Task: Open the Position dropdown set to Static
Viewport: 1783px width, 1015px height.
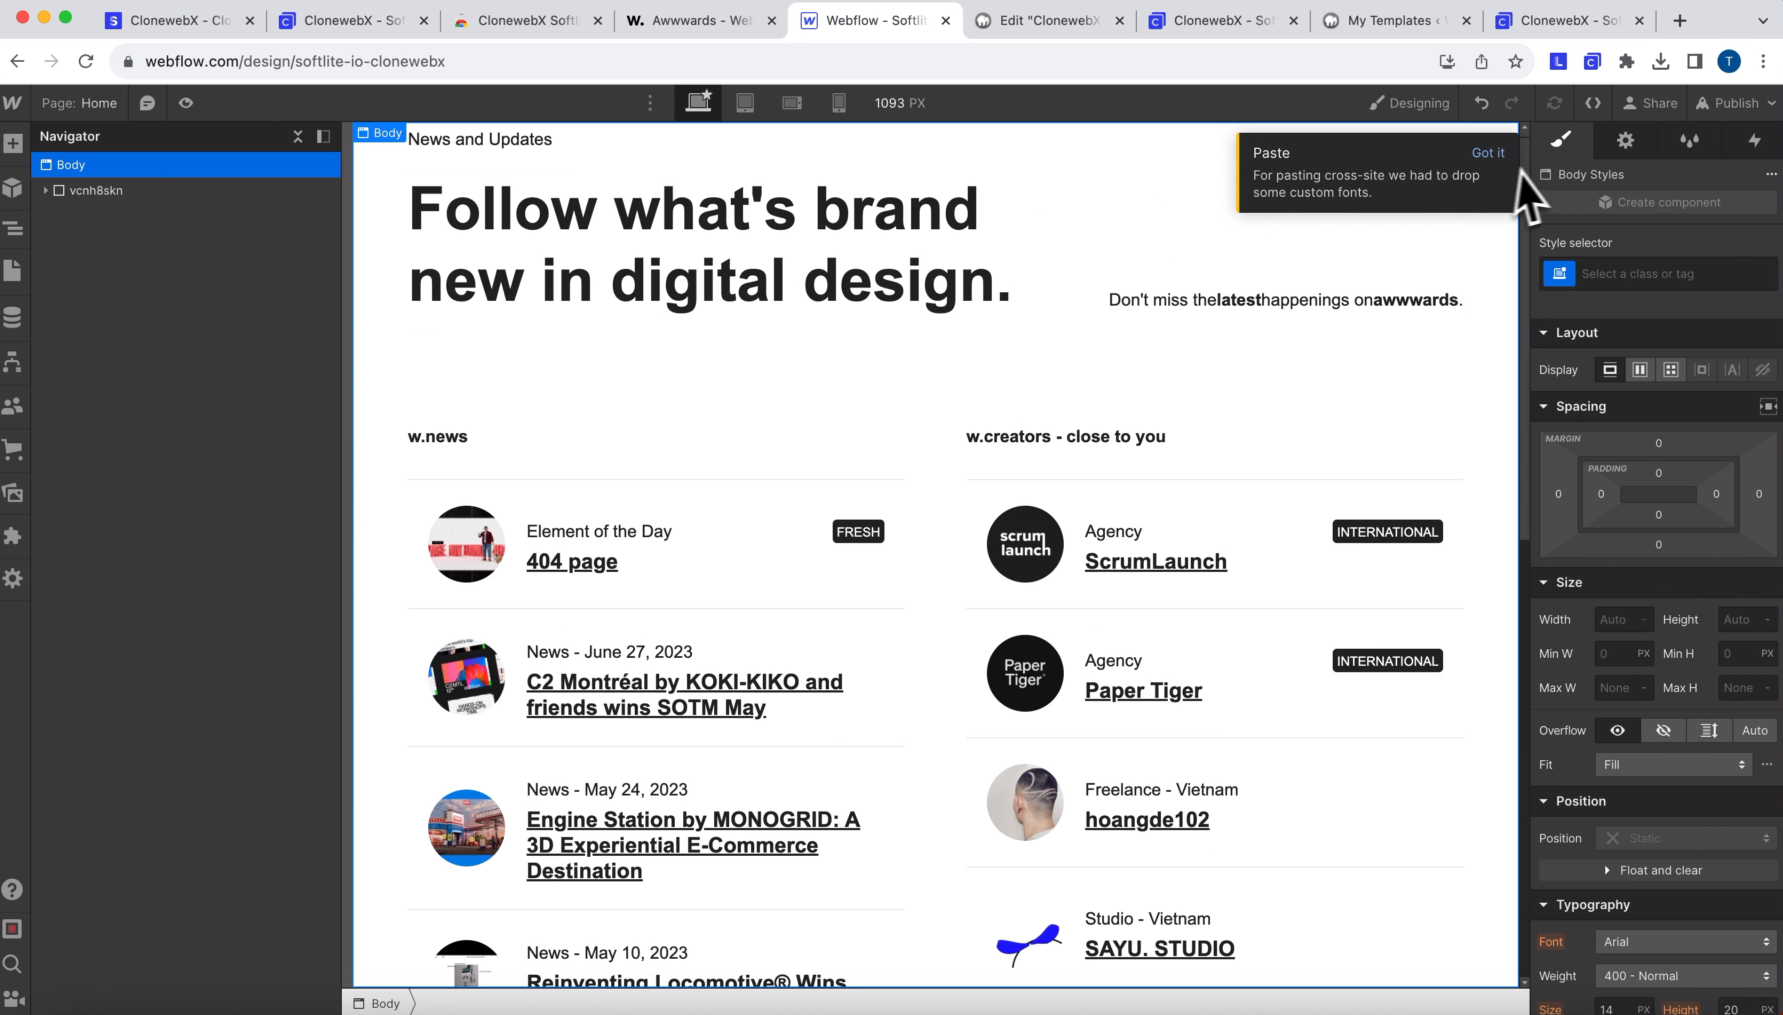Action: click(1686, 839)
